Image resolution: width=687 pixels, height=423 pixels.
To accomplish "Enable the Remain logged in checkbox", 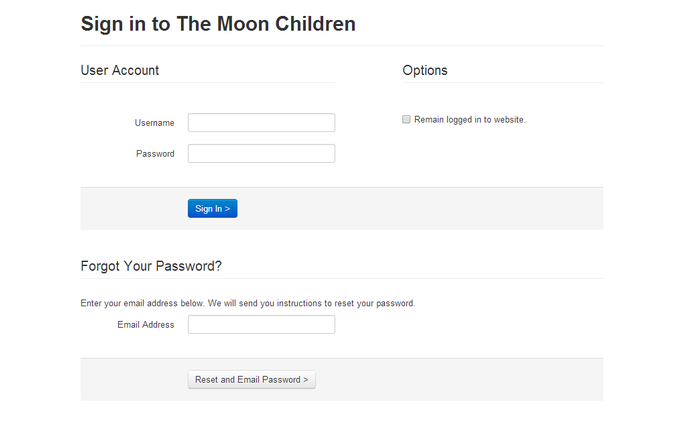I will (406, 119).
